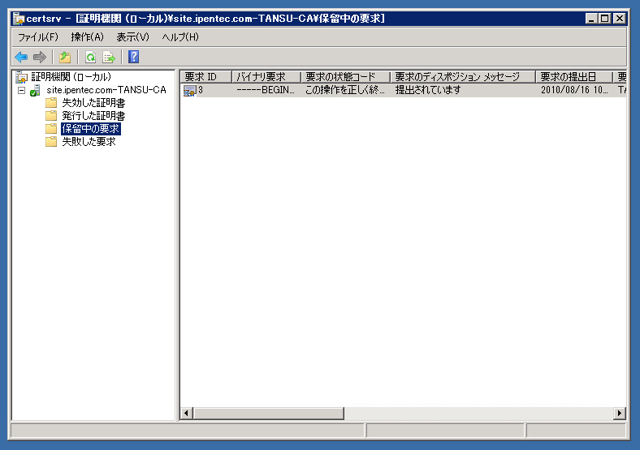Viewport: 640px width, 450px height.
Task: Click the site.ipentec.com-TANSU-CA server icon
Action: pyautogui.click(x=35, y=90)
